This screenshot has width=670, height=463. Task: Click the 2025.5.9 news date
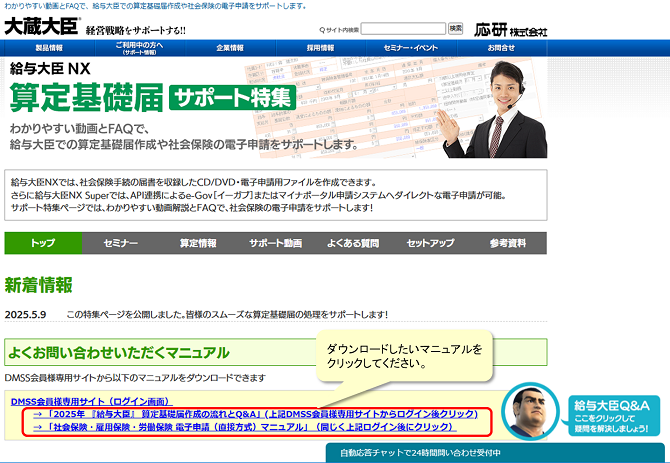tap(25, 315)
